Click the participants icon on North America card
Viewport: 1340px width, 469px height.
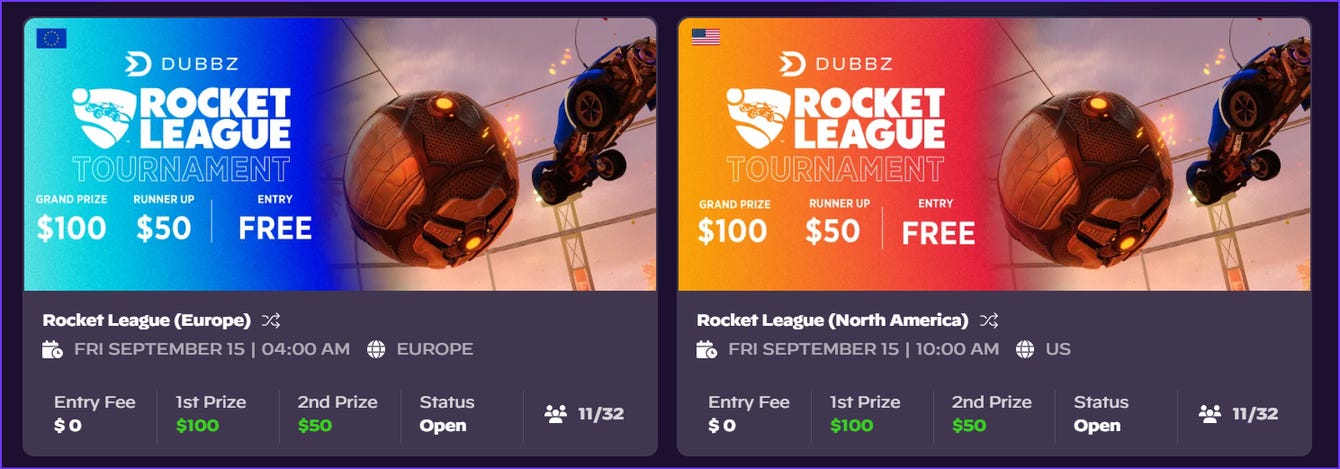[1209, 413]
